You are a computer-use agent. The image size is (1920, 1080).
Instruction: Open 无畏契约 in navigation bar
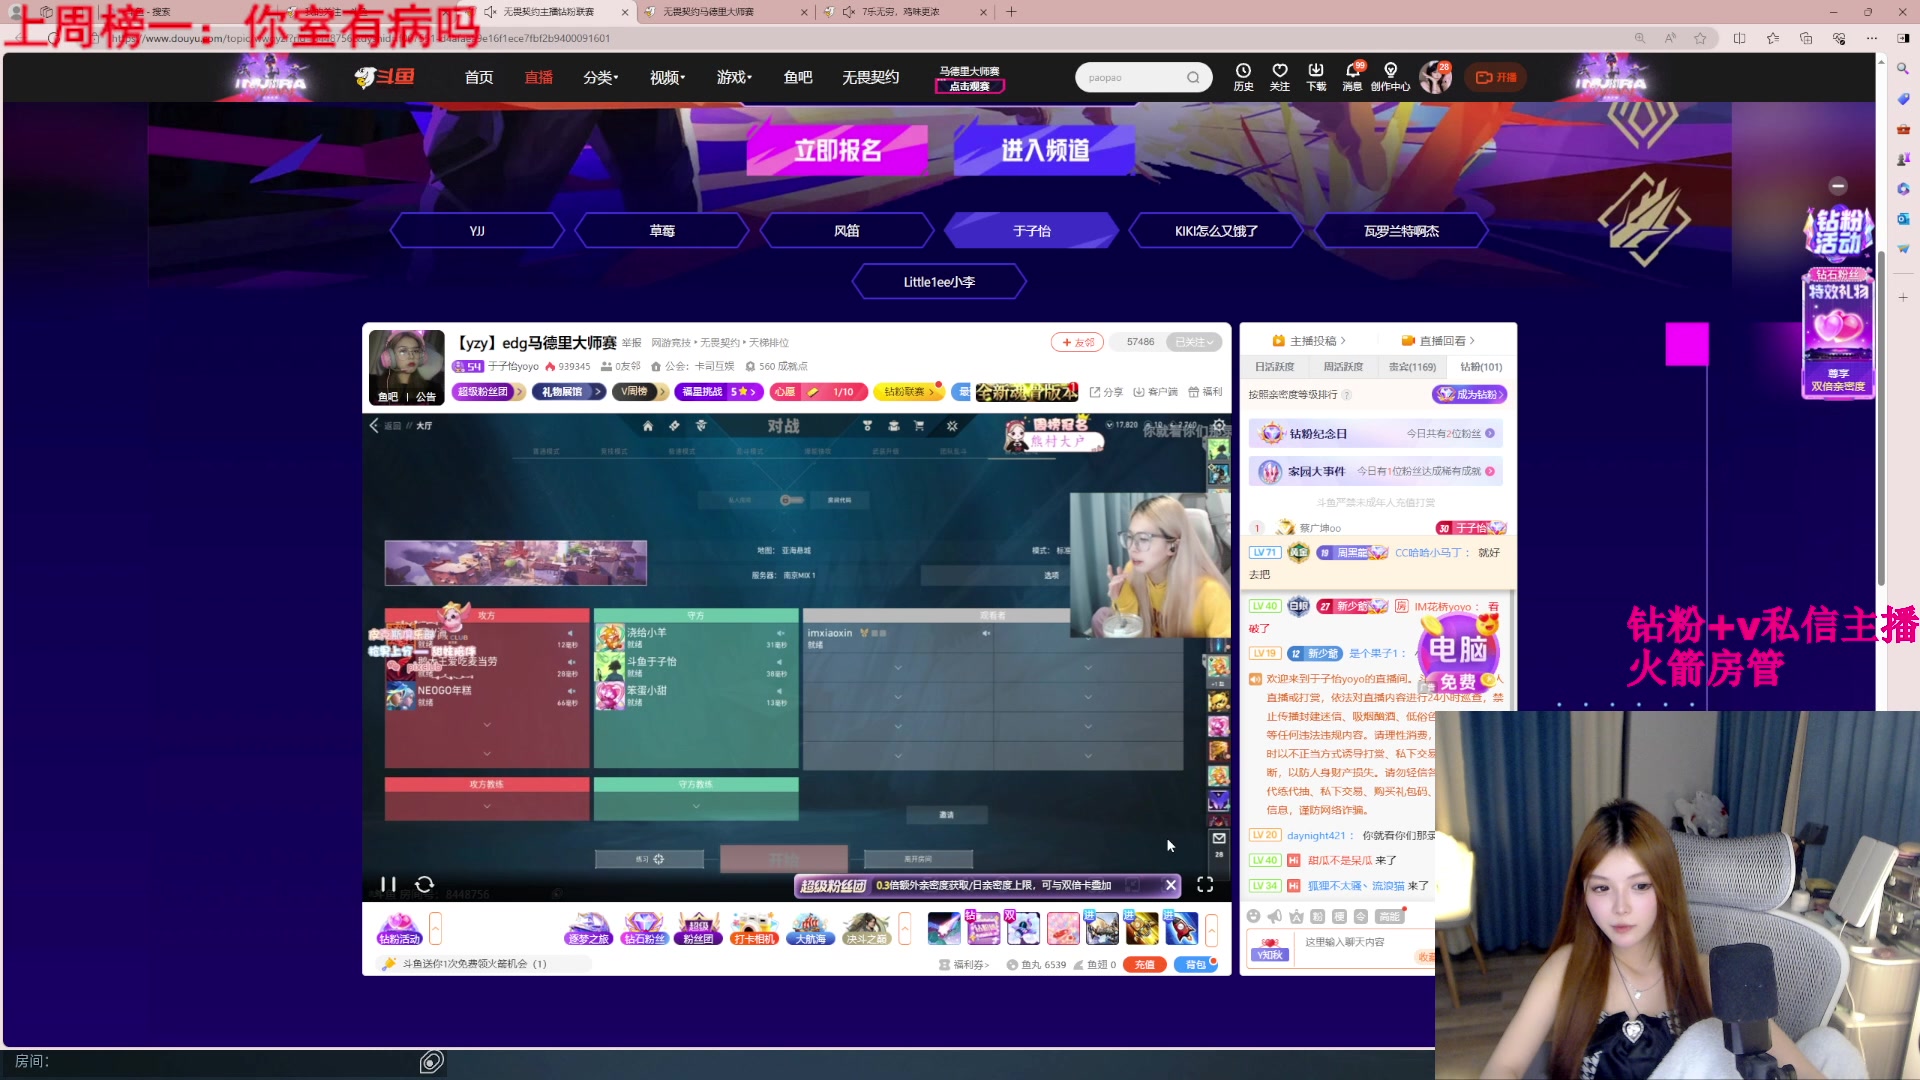(870, 77)
